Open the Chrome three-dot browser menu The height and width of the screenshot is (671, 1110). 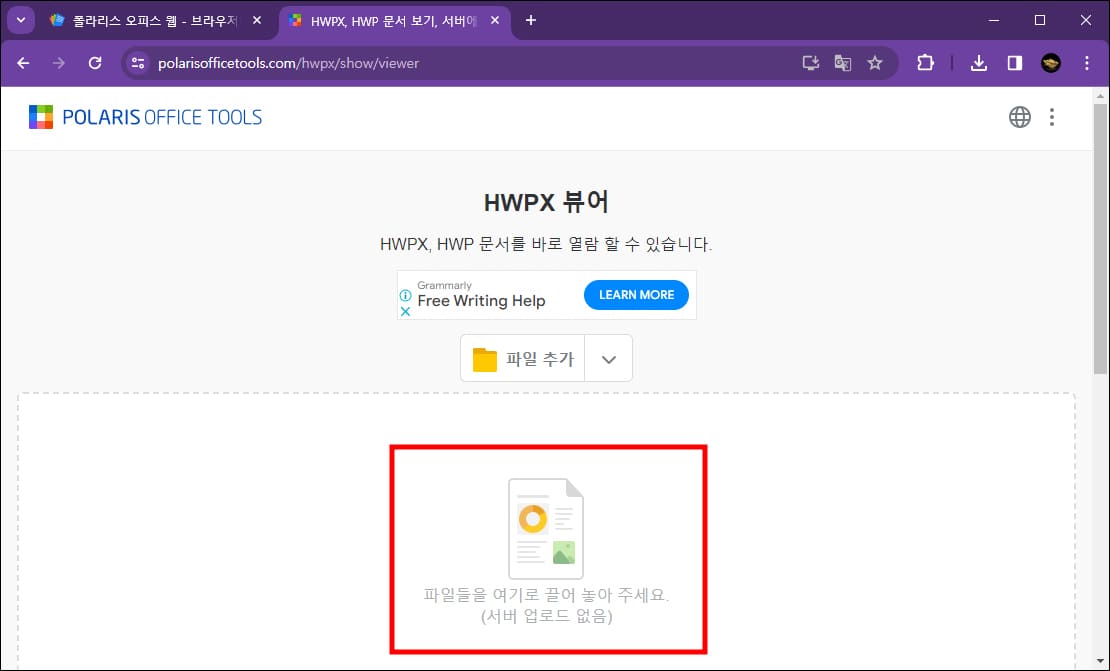point(1087,62)
